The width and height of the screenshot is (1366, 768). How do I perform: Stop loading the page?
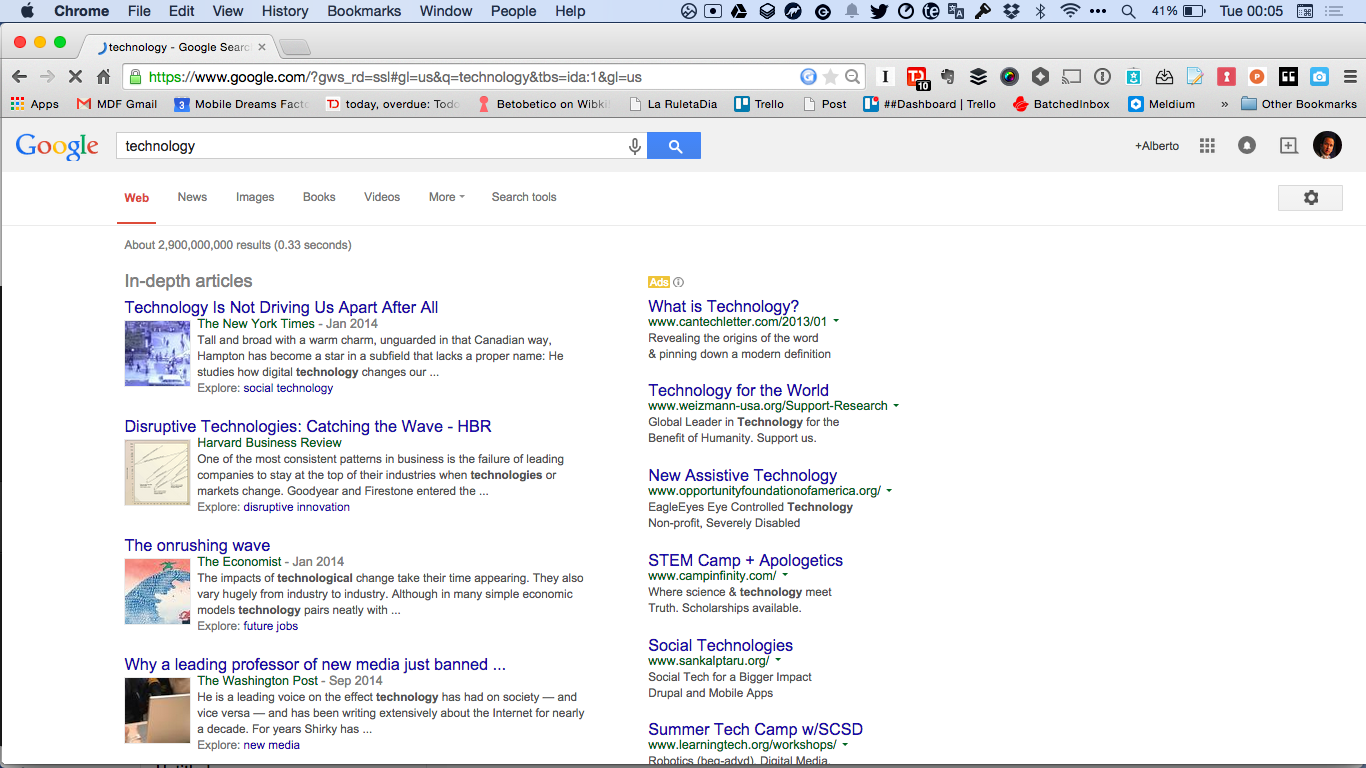[76, 77]
